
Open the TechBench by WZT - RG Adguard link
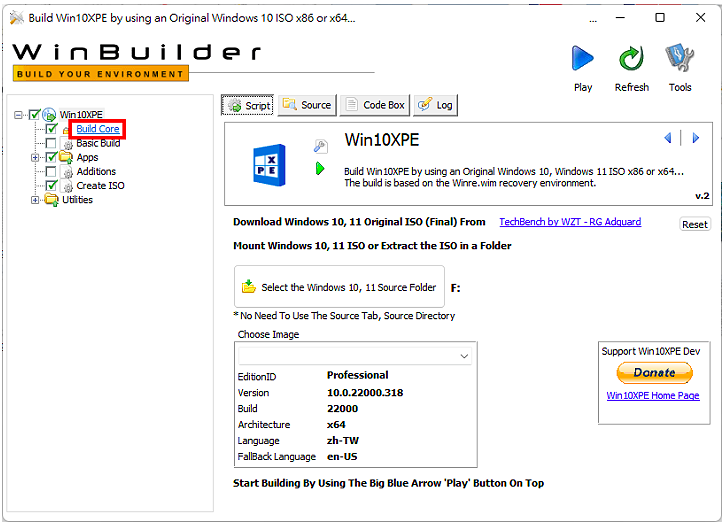570,222
